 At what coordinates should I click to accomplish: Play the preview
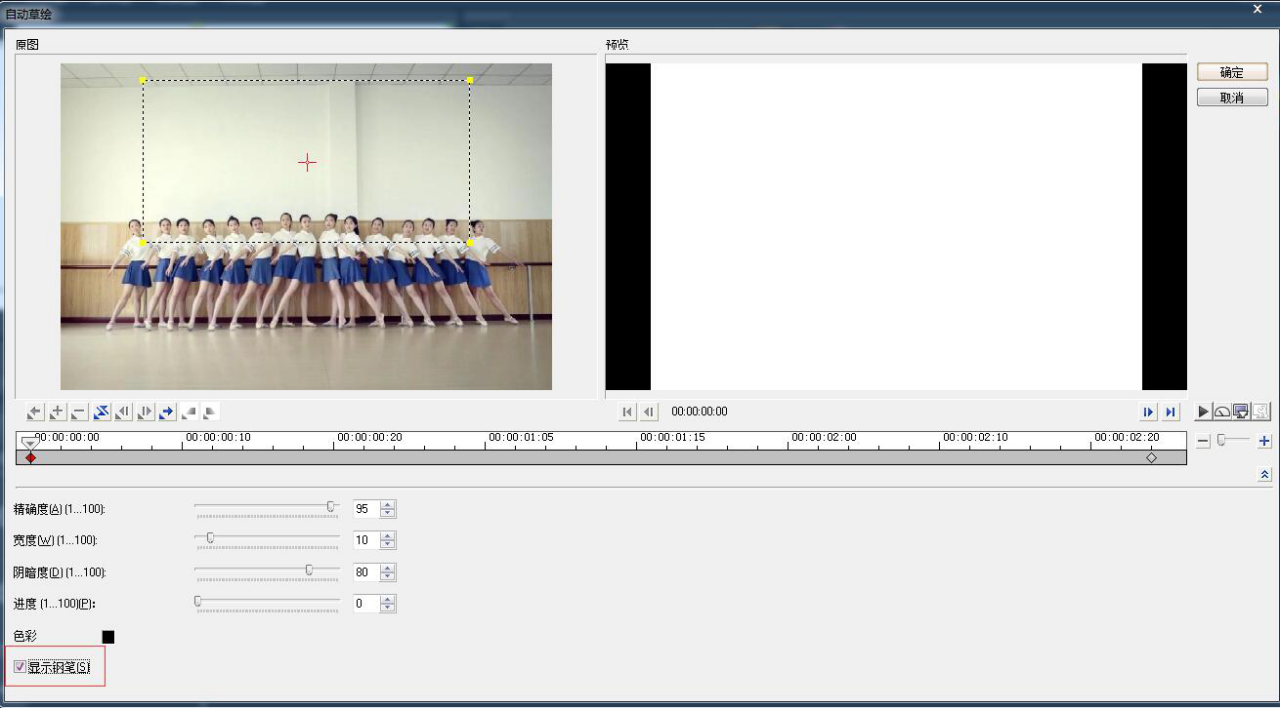pyautogui.click(x=1203, y=412)
